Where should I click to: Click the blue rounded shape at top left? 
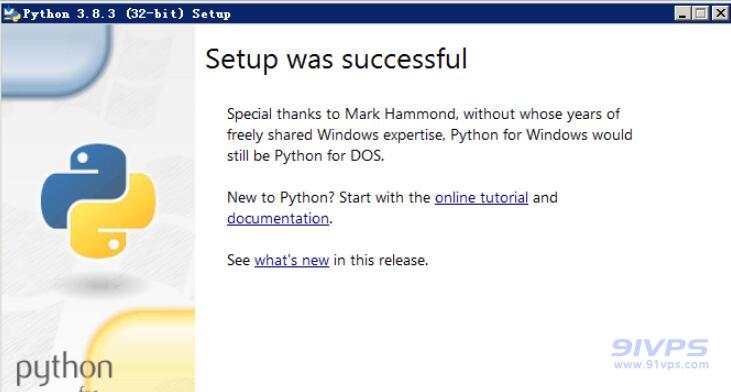56,60
